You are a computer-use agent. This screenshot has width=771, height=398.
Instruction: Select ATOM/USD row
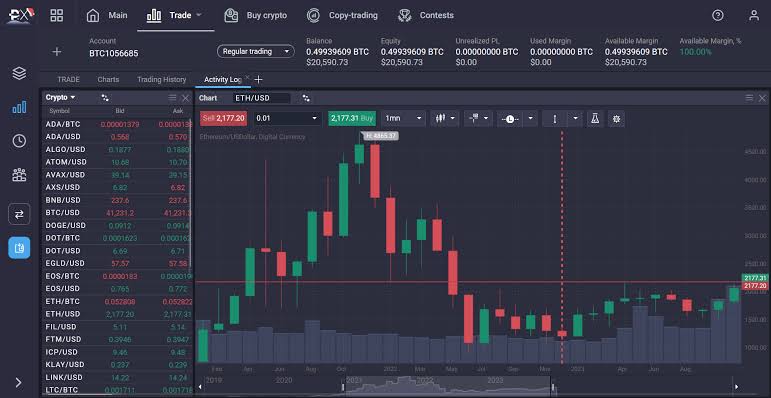click(117, 162)
